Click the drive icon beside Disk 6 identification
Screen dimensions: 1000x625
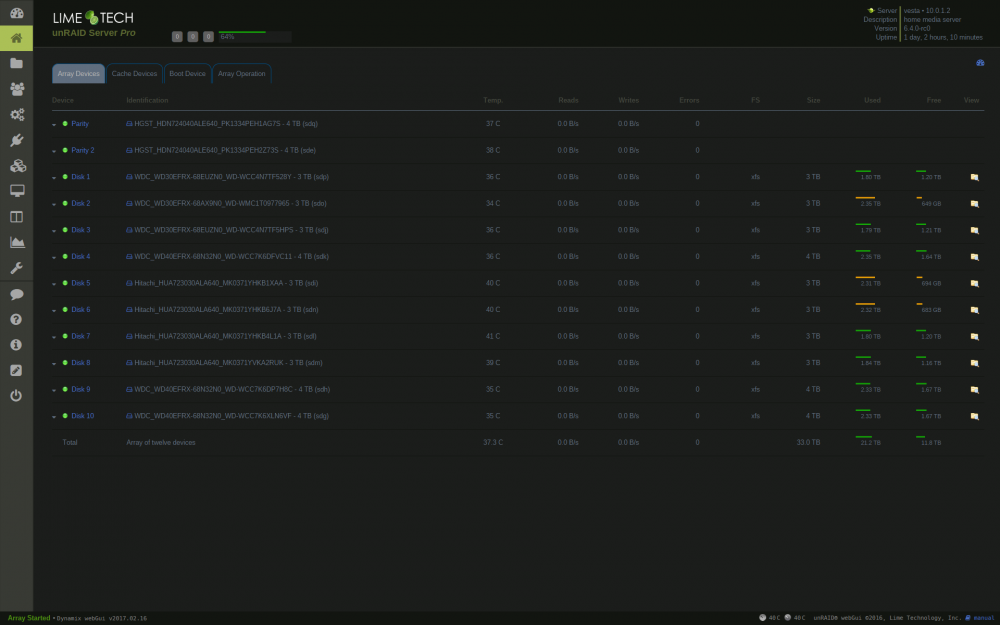pyautogui.click(x=129, y=310)
